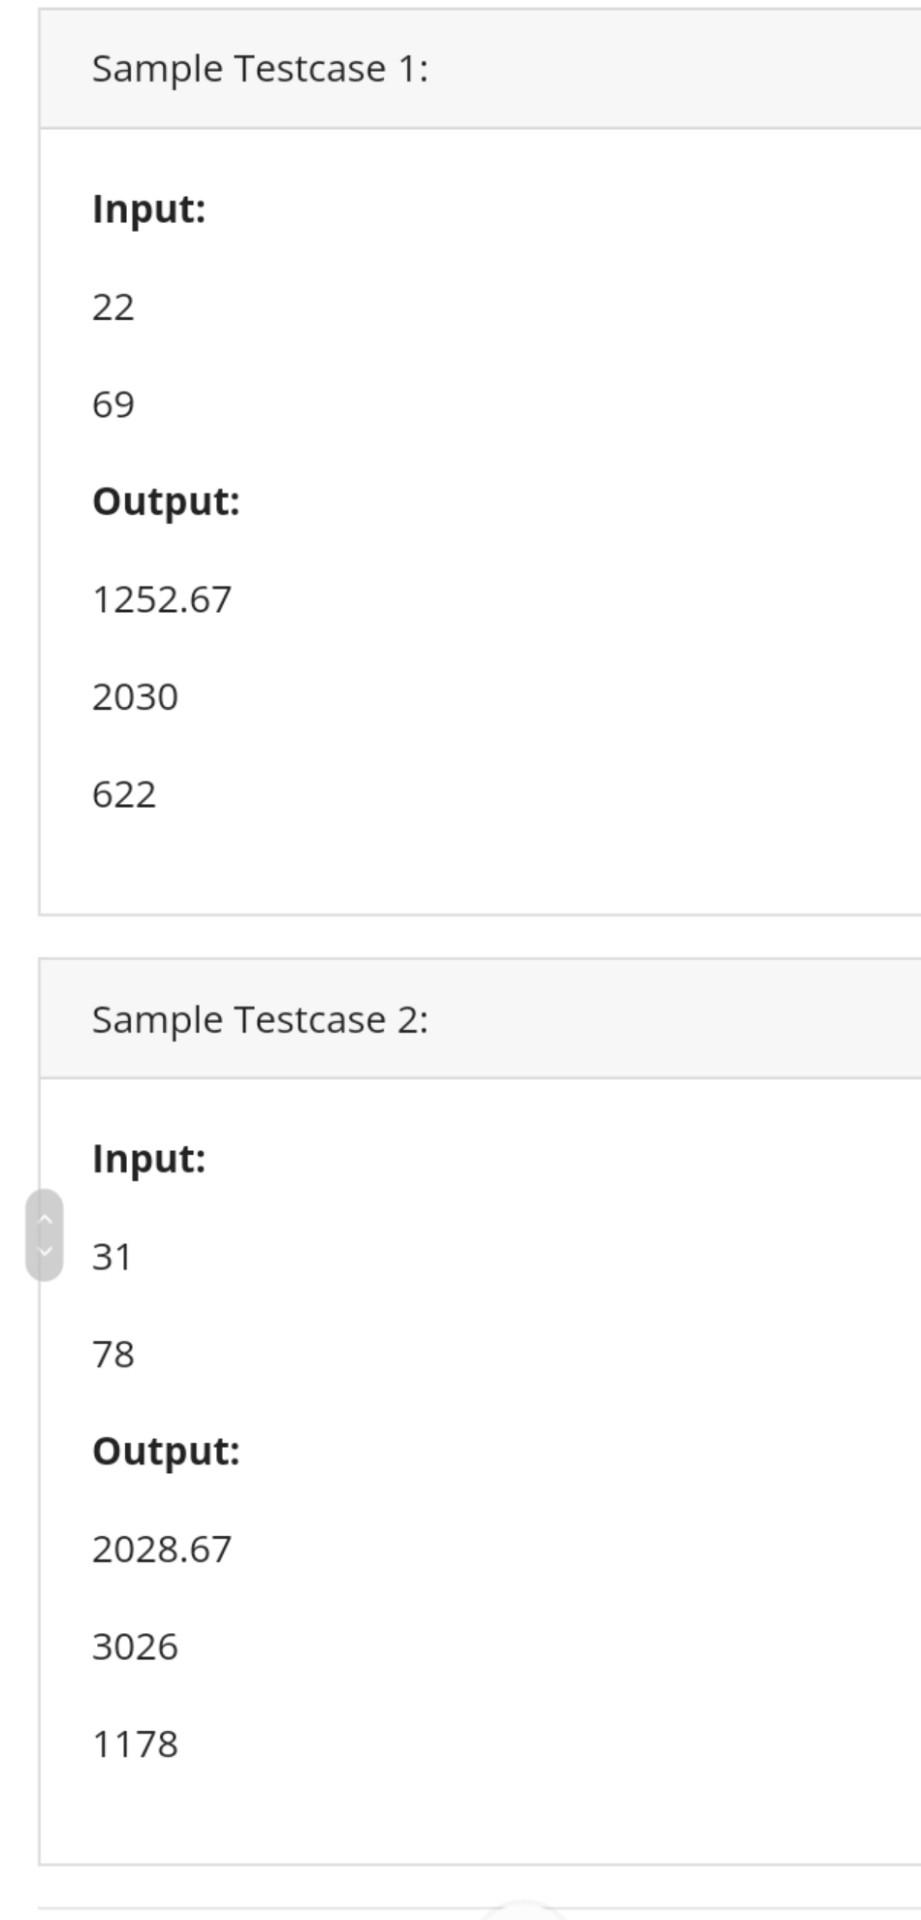Click the Sample Testcase 1 header

[480, 69]
